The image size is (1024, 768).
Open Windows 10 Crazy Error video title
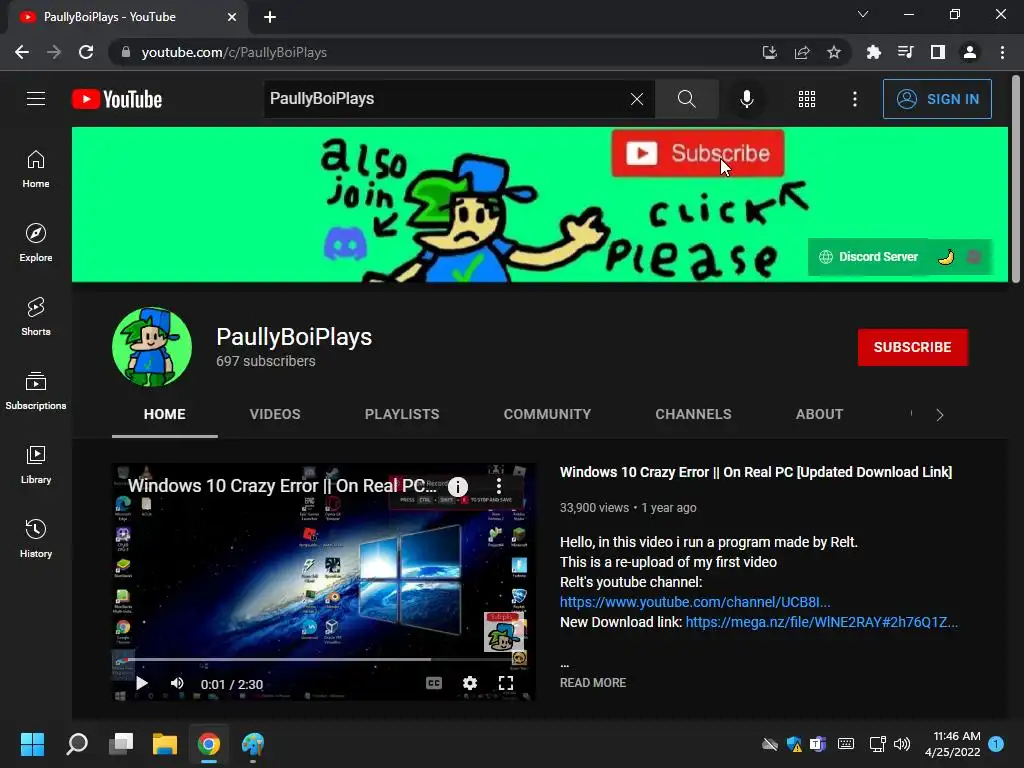pos(756,472)
